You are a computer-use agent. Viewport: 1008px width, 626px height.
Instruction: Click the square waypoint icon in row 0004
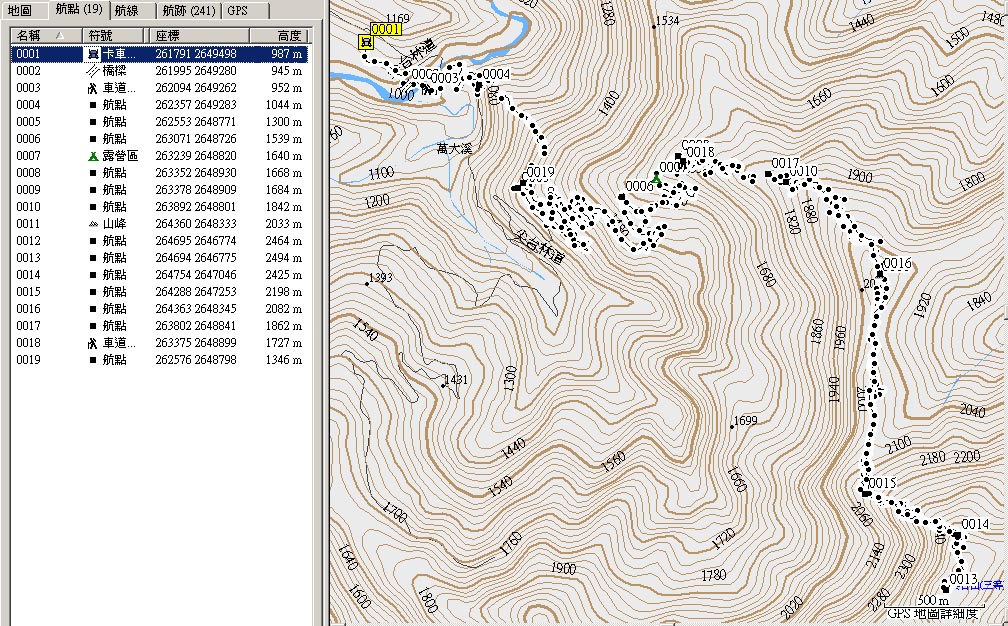tap(93, 105)
